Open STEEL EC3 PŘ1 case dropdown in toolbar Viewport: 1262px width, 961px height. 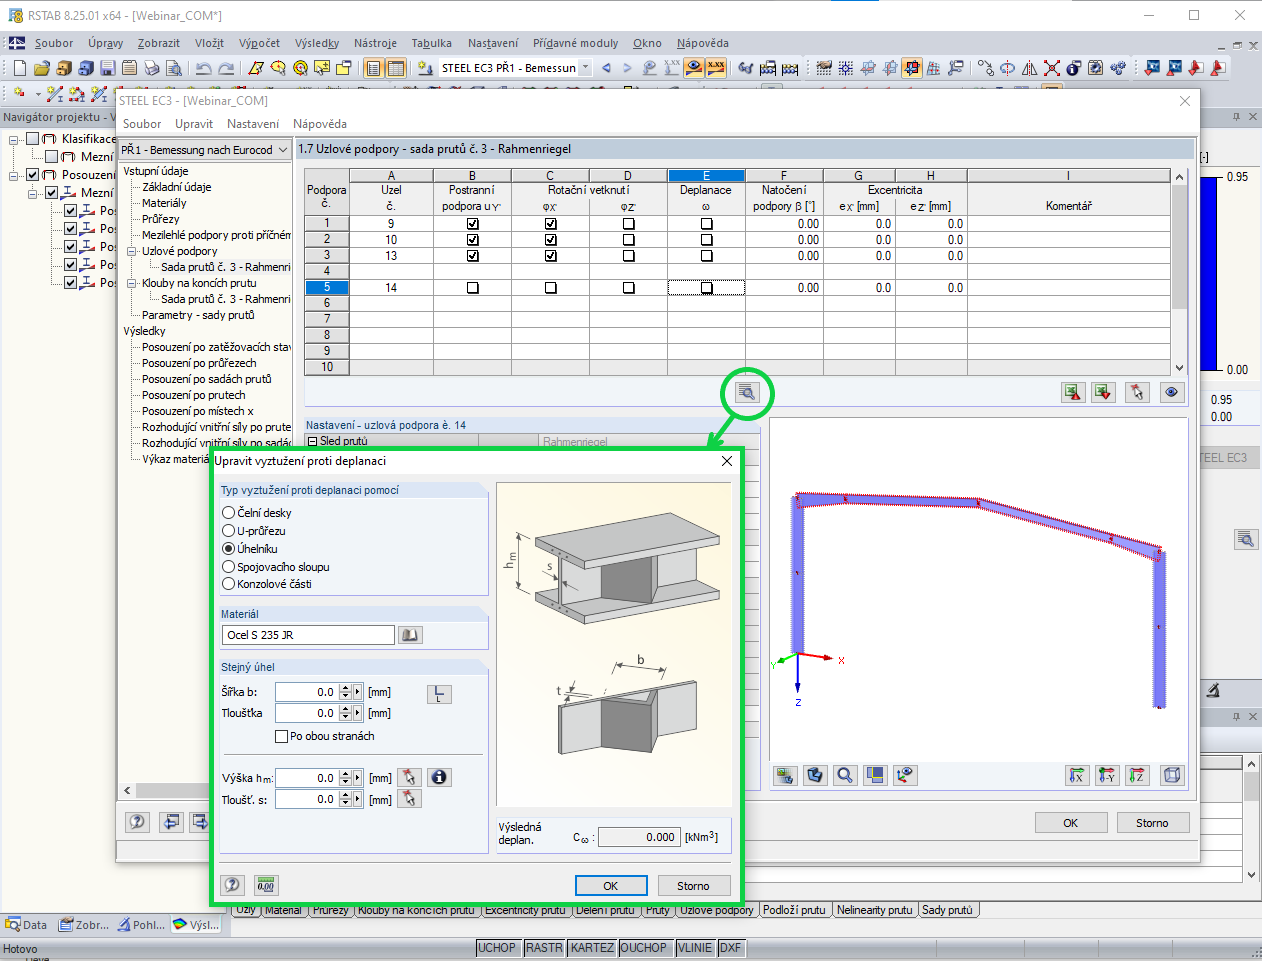[x=585, y=68]
